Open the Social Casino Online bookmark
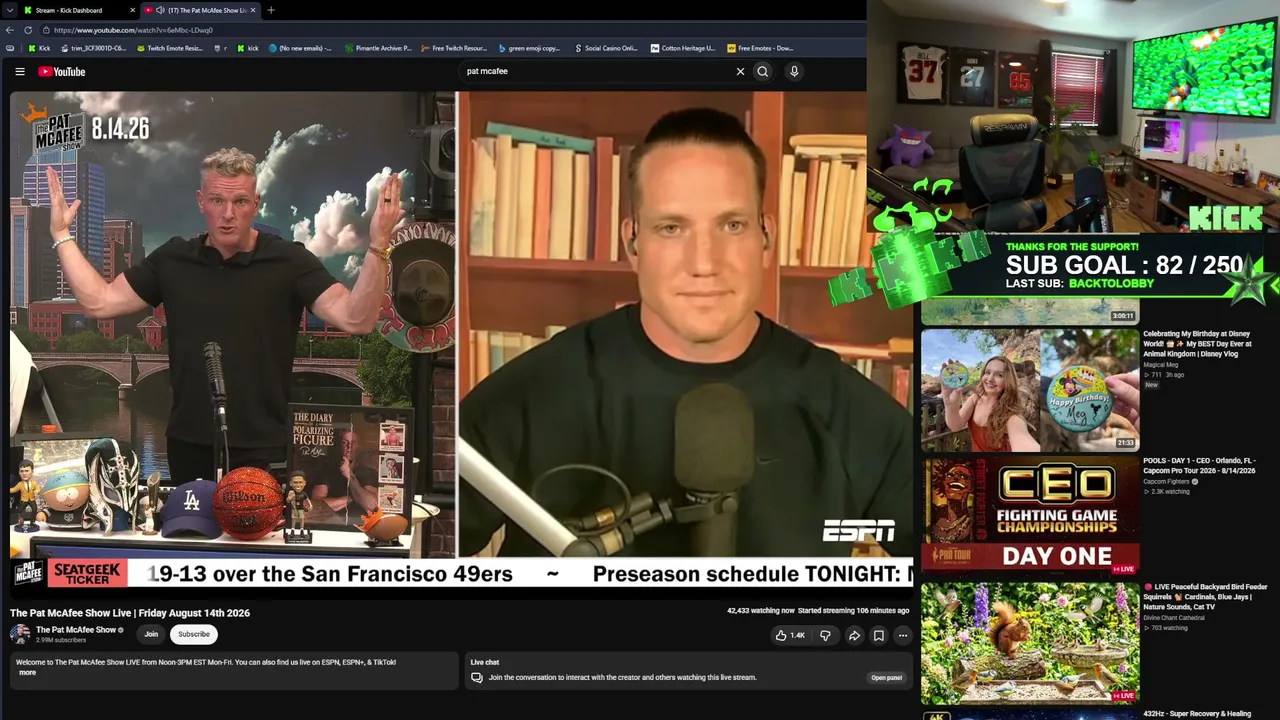1280x720 pixels. [x=606, y=48]
